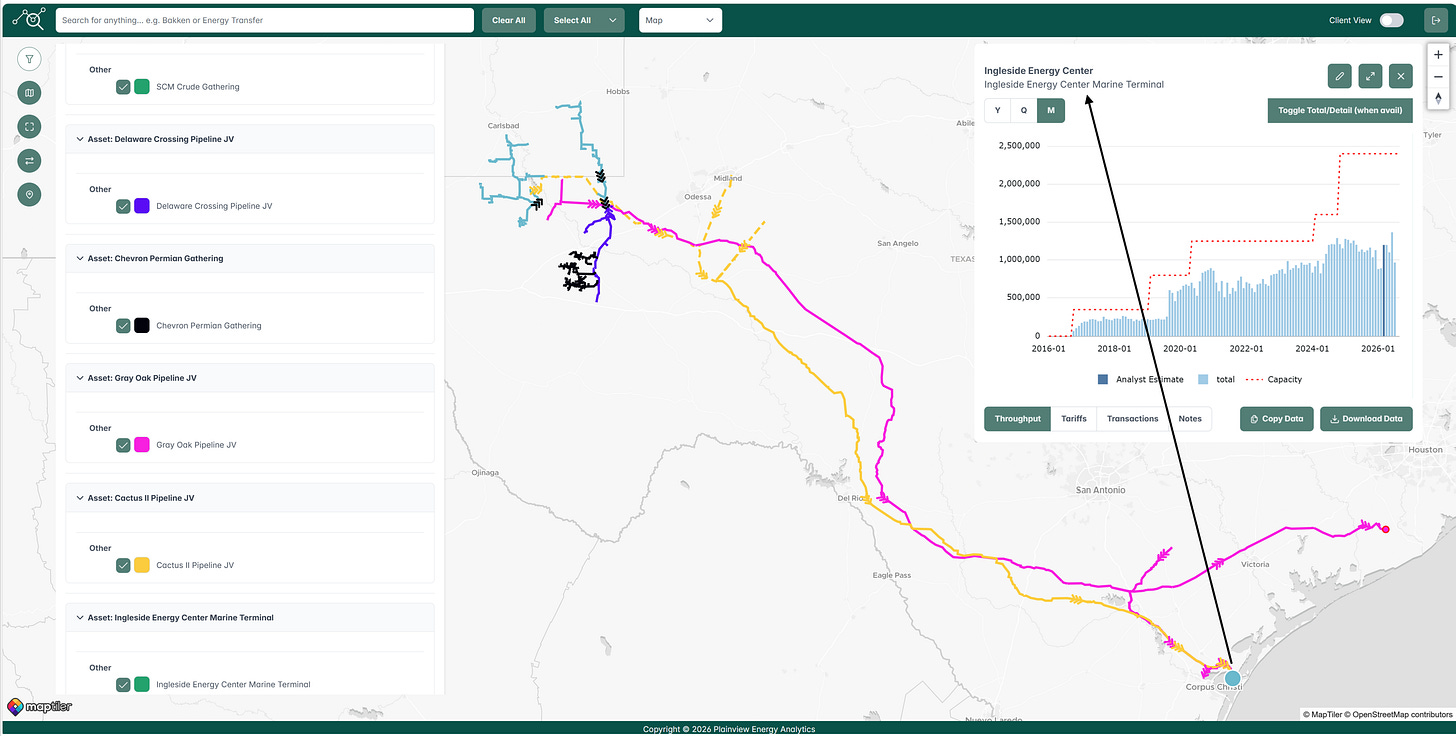
Task: Click the Download Data button
Action: coord(1366,419)
